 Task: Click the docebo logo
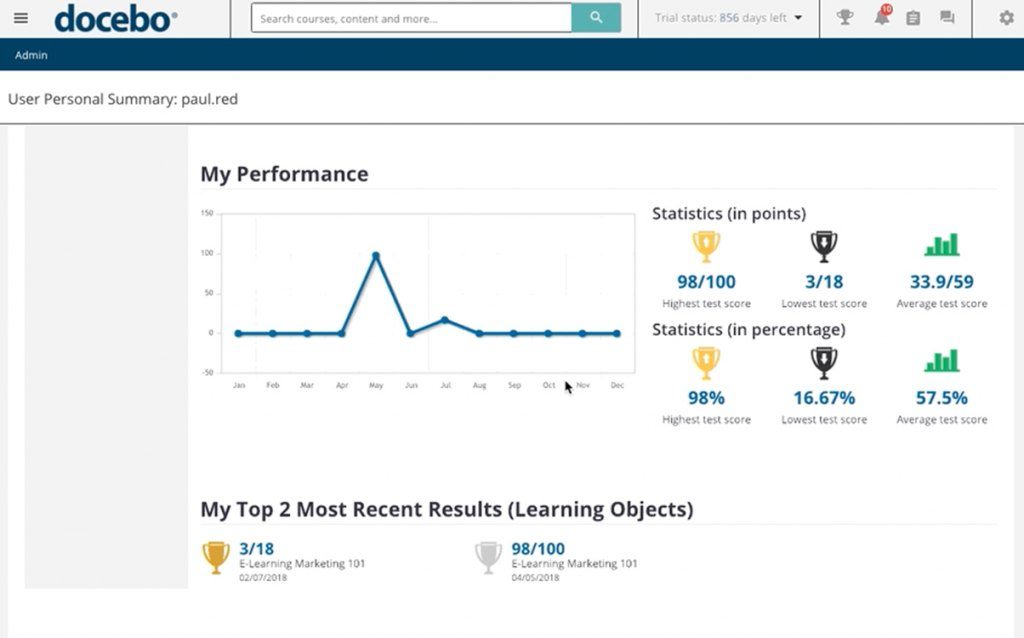[115, 18]
